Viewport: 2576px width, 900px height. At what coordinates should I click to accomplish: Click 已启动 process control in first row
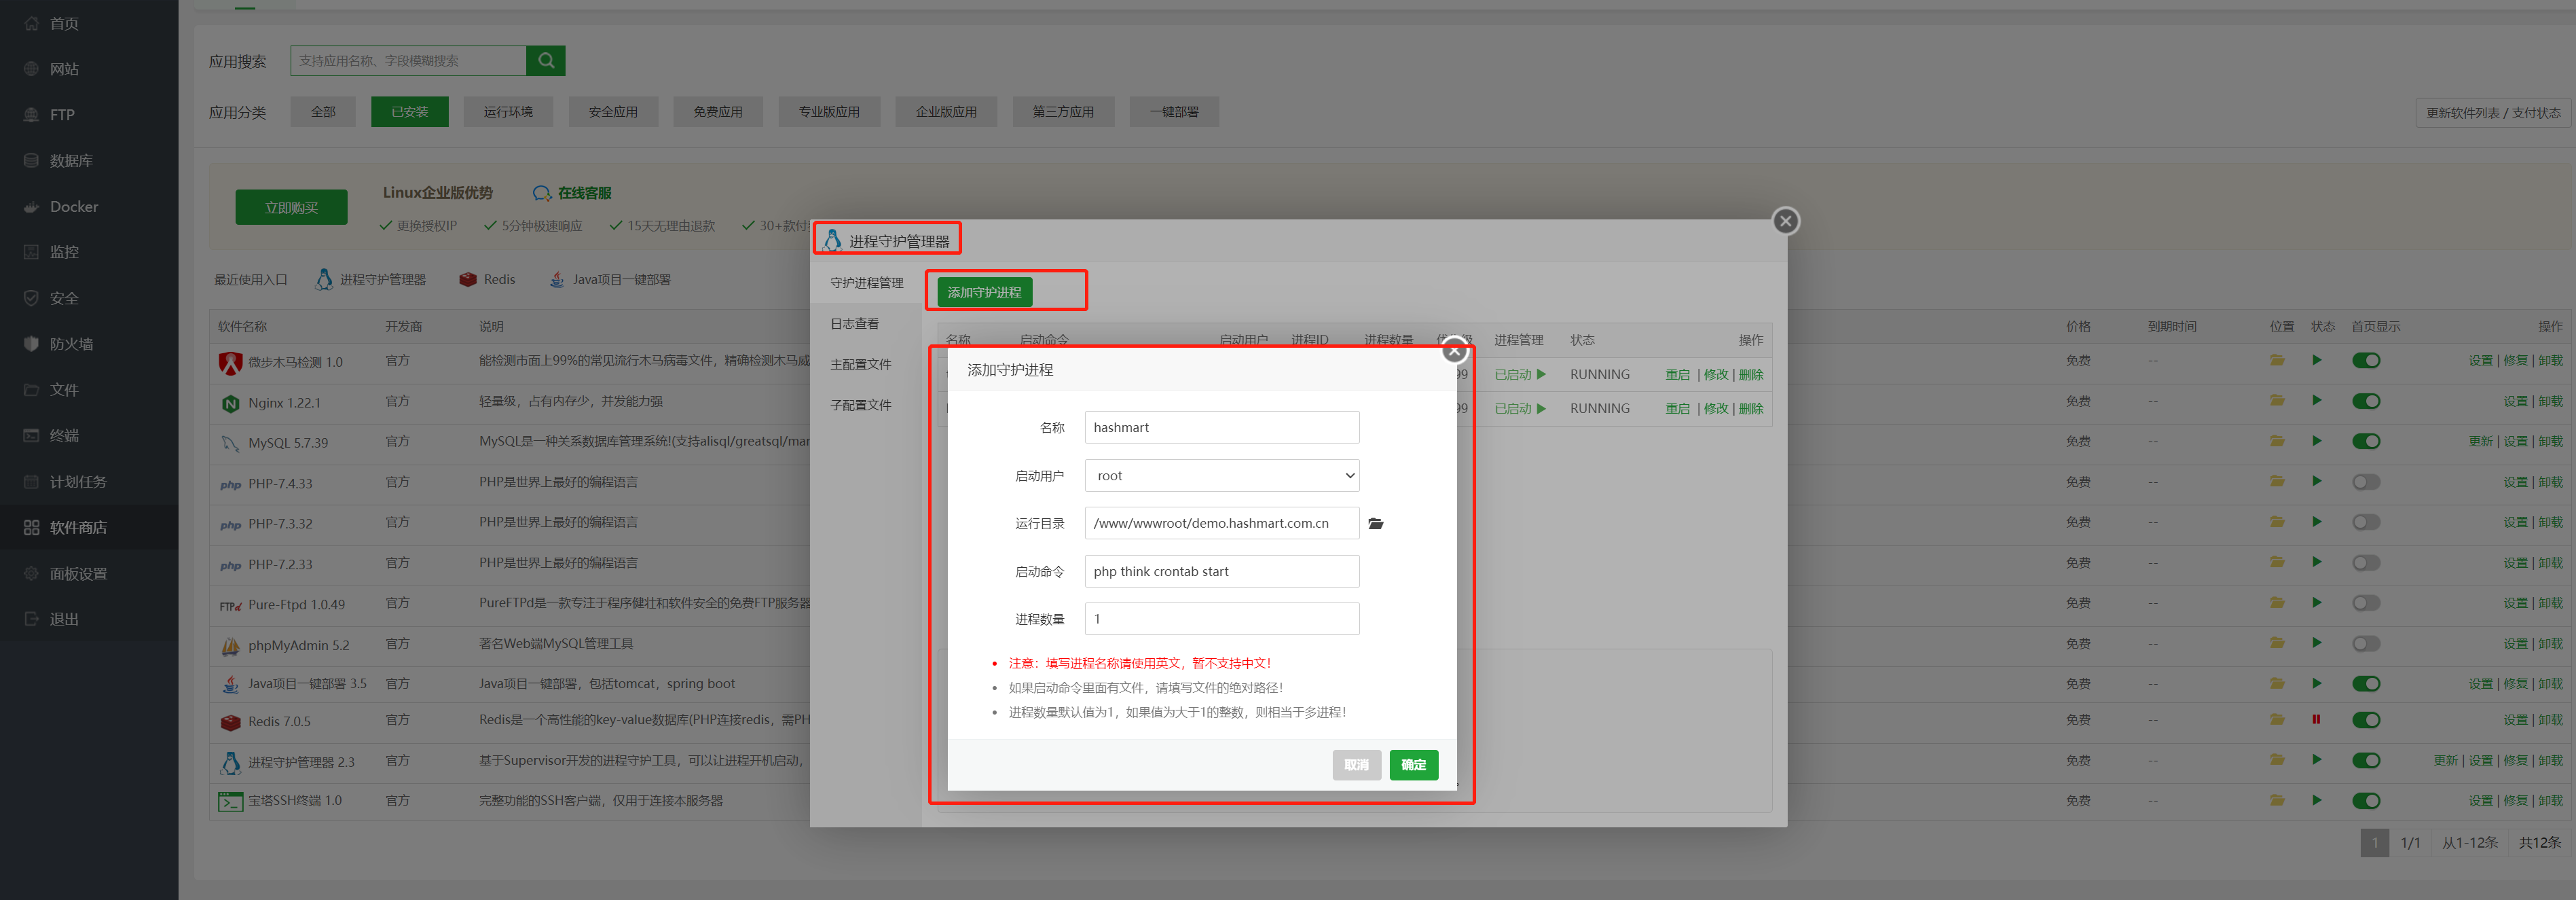pyautogui.click(x=1519, y=375)
